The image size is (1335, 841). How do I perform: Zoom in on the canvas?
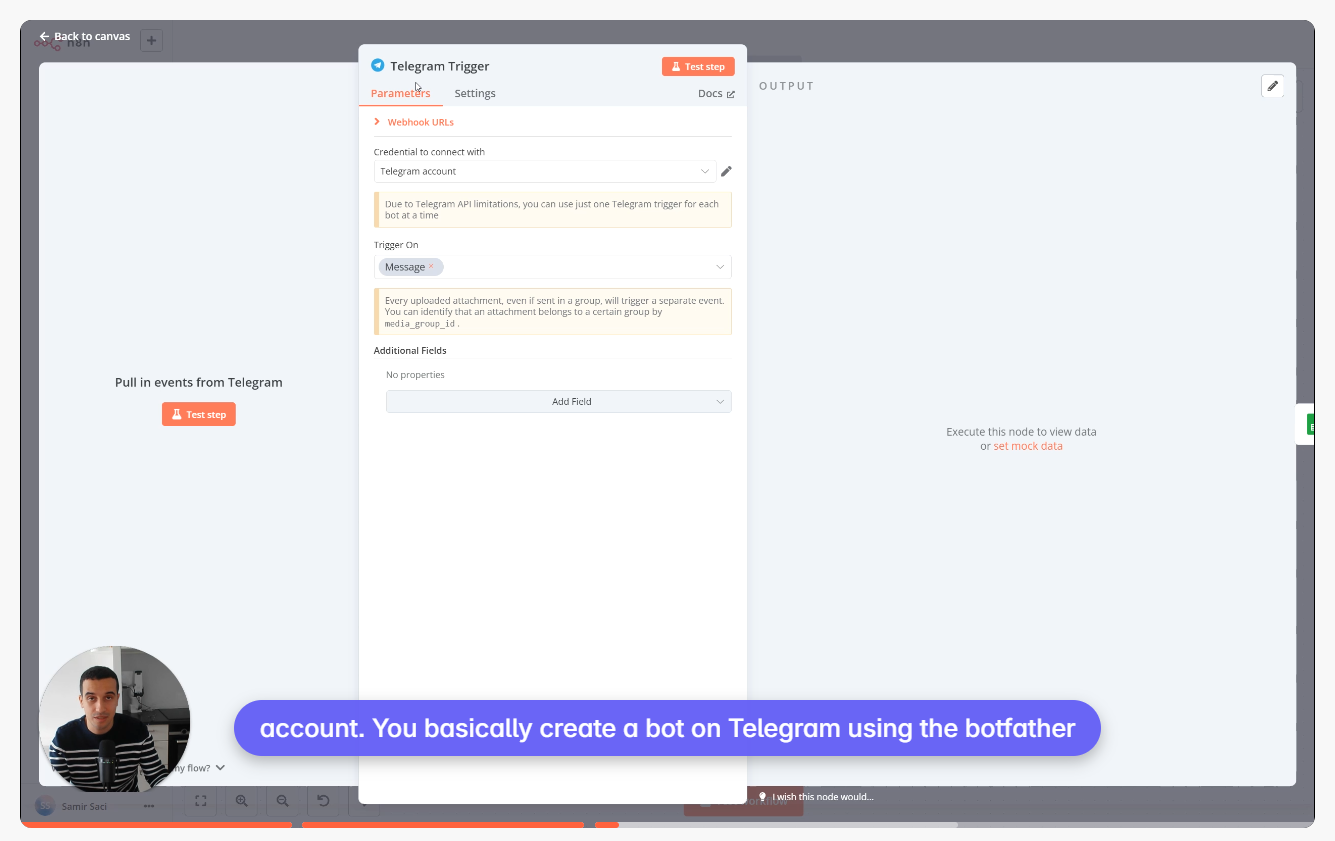[242, 801]
